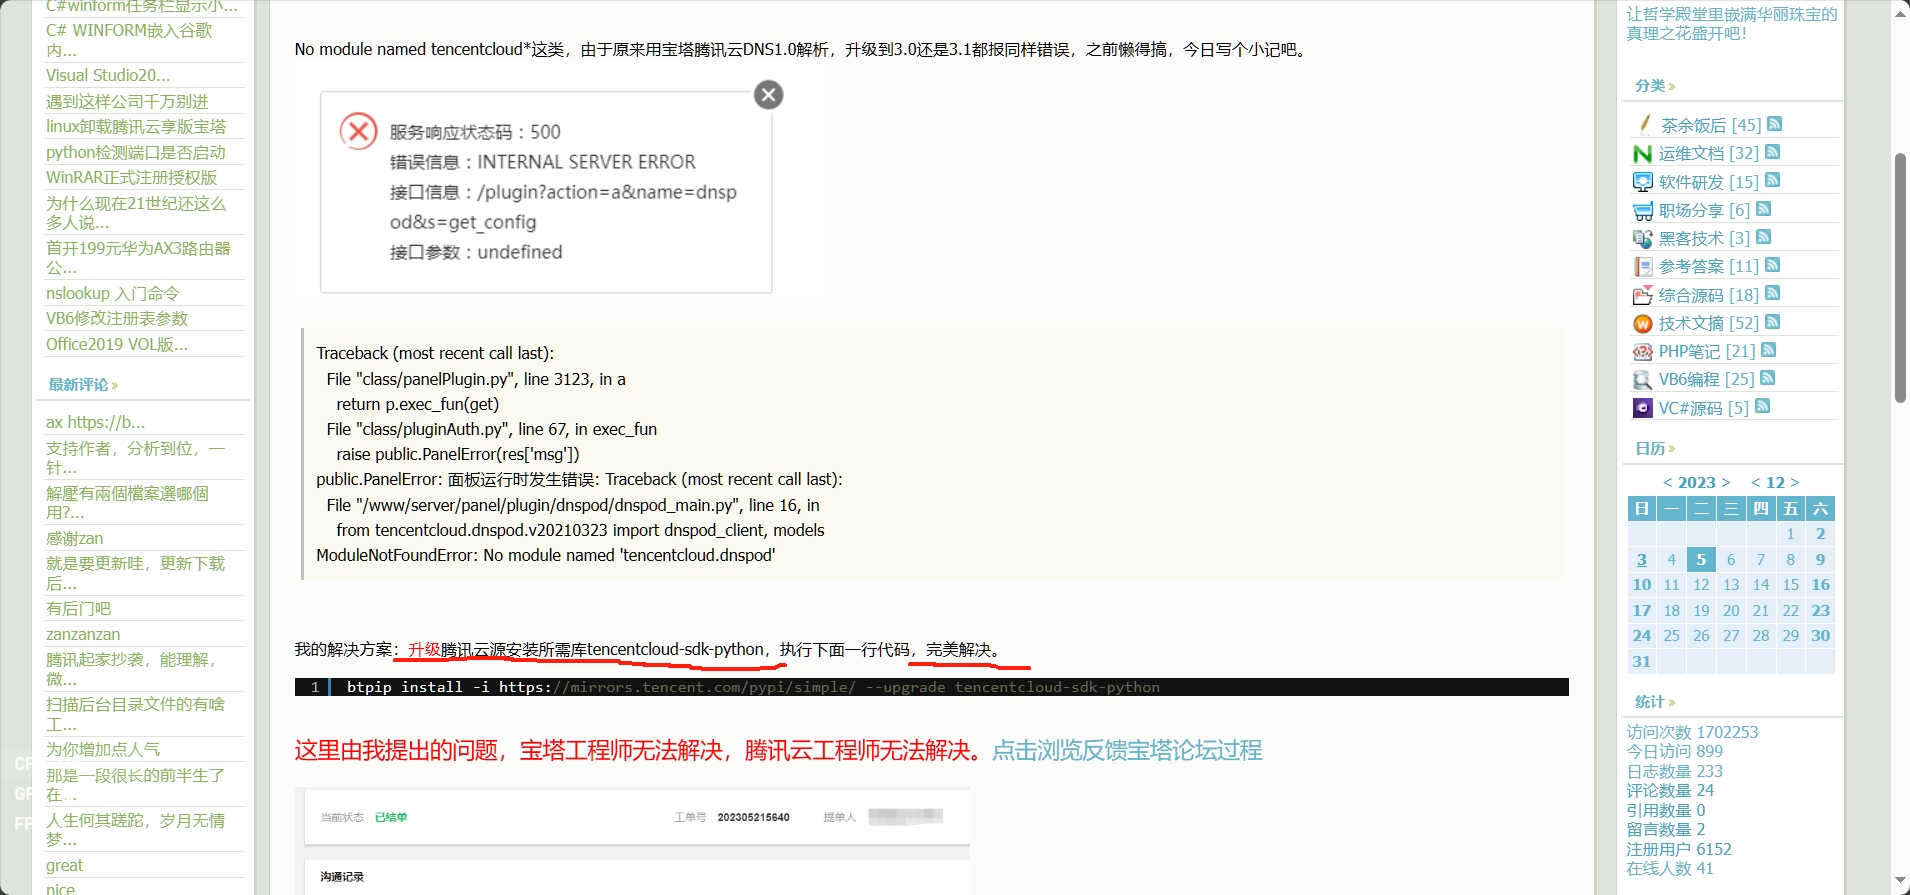The width and height of the screenshot is (1910, 895).
Task: Click the 综合源码 category icon
Action: coord(1642,295)
